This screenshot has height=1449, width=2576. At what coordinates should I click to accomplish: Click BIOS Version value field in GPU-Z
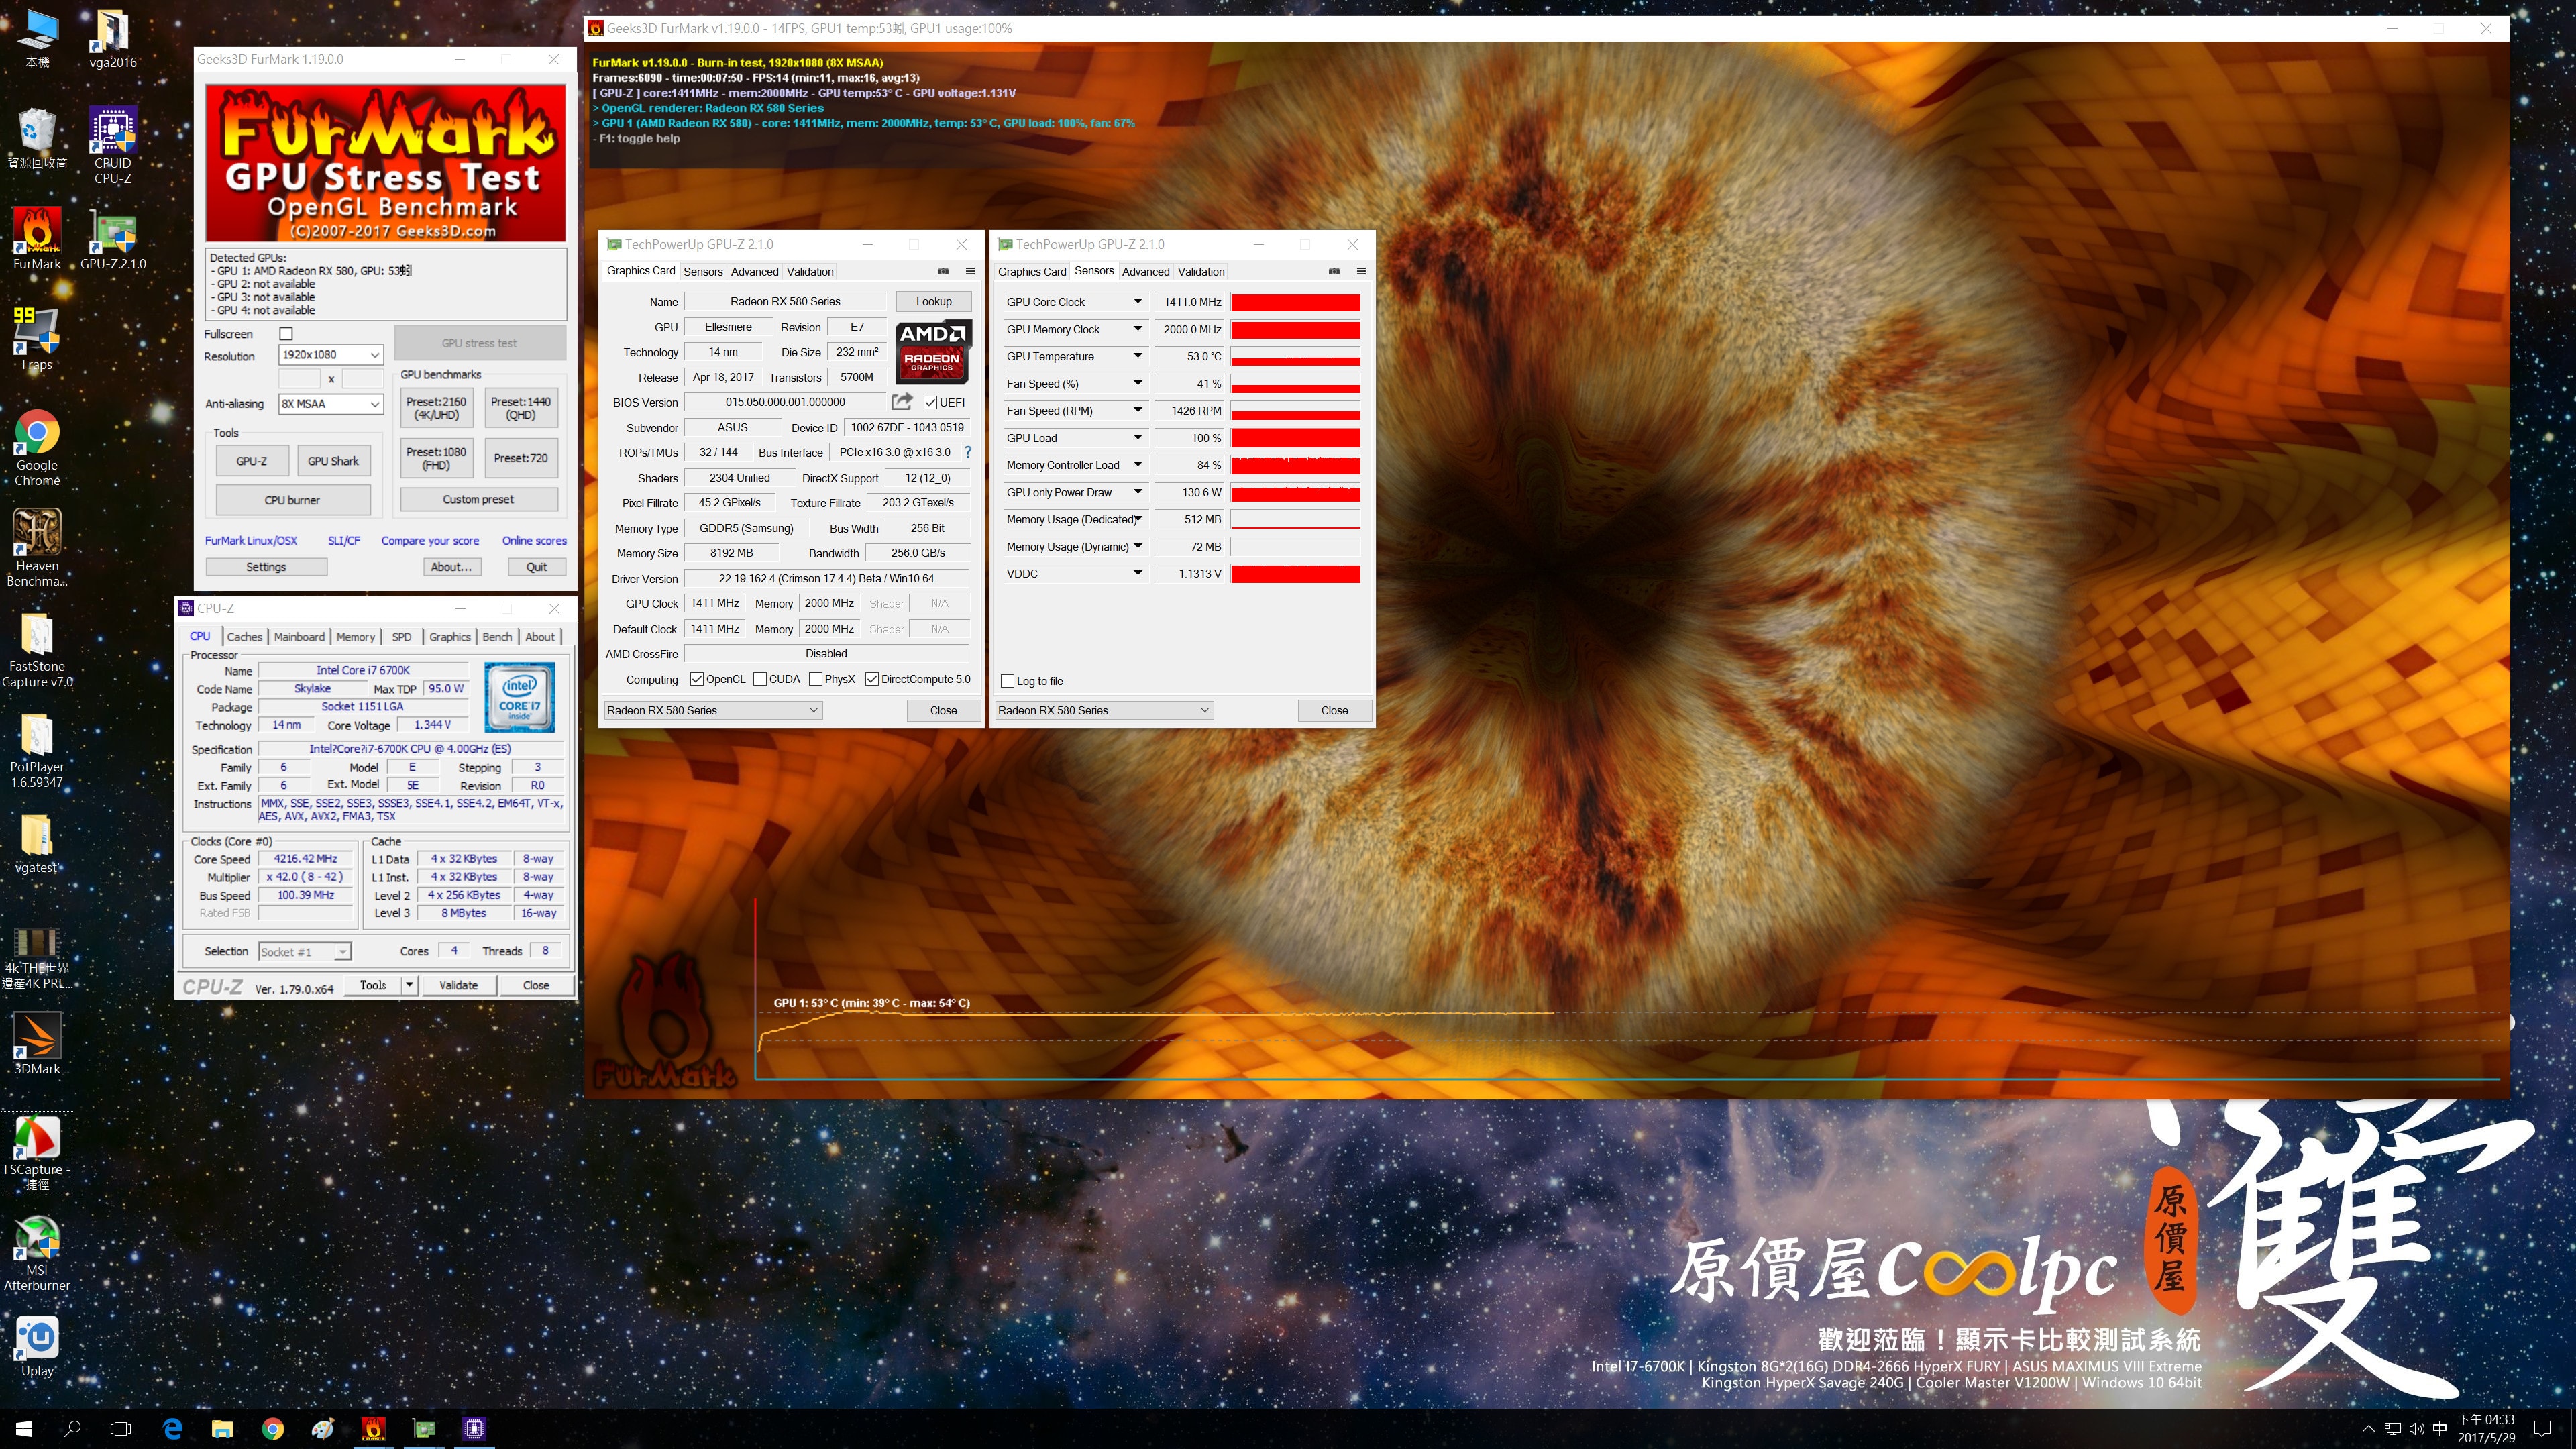coord(785,402)
